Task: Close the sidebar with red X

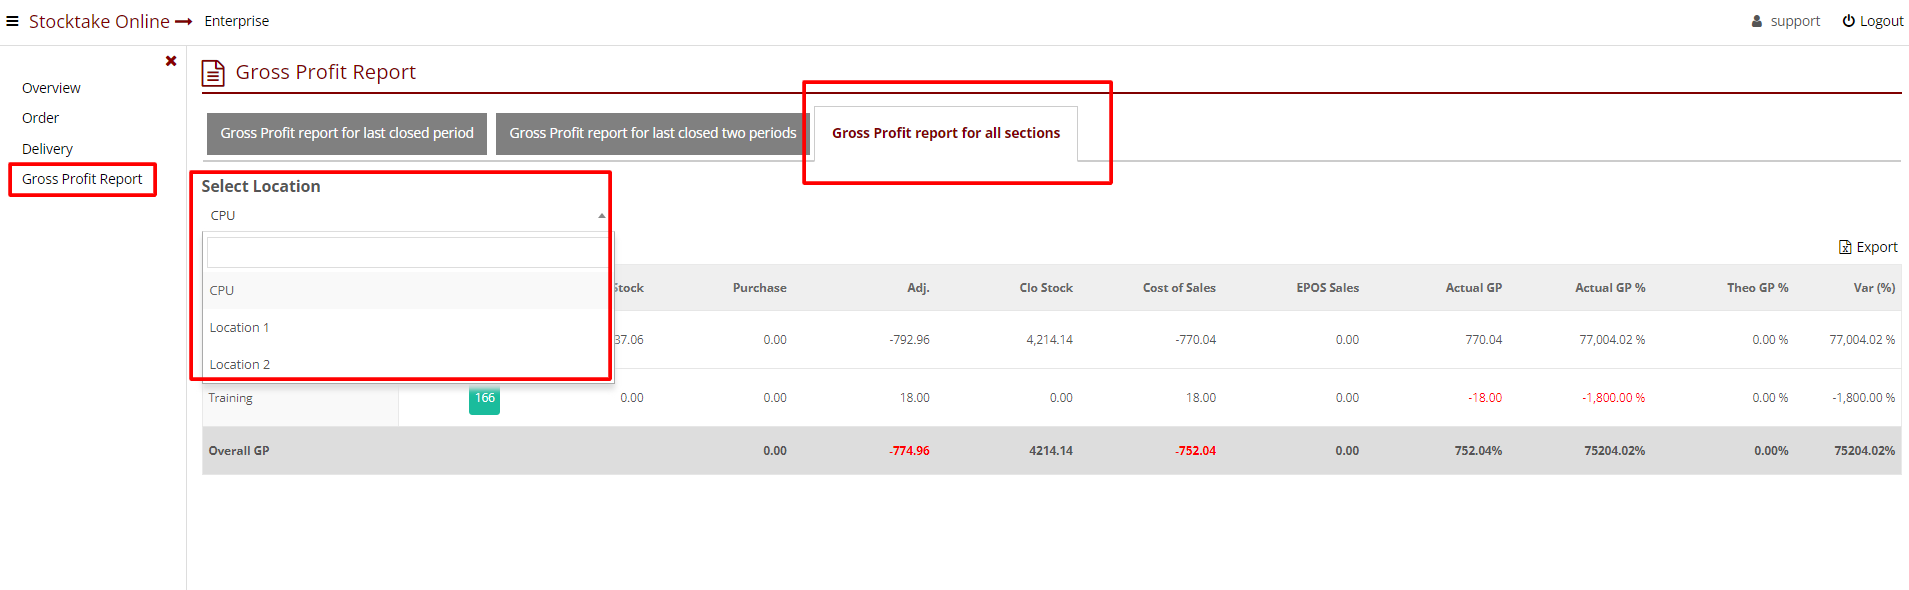Action: 171,61
